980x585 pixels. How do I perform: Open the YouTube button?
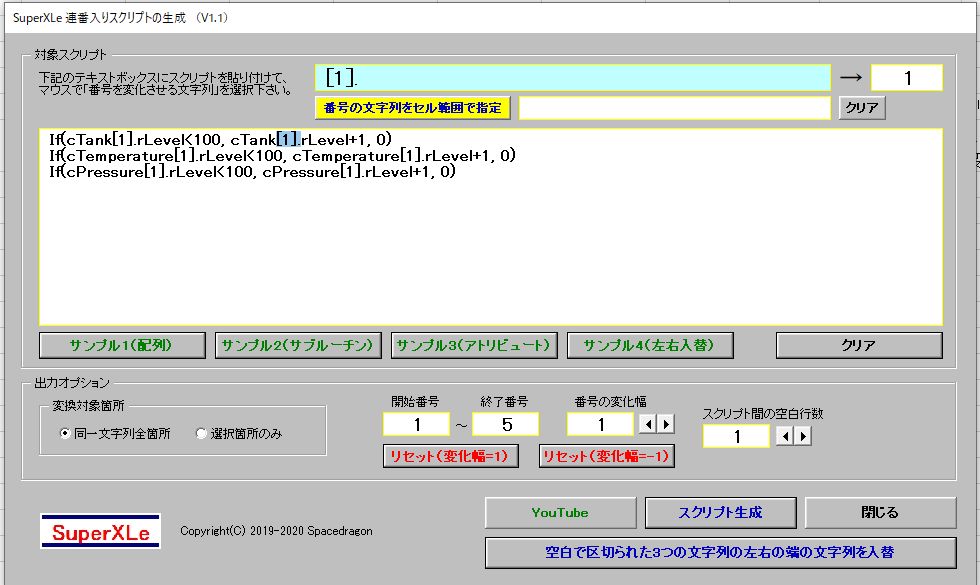[x=561, y=512]
